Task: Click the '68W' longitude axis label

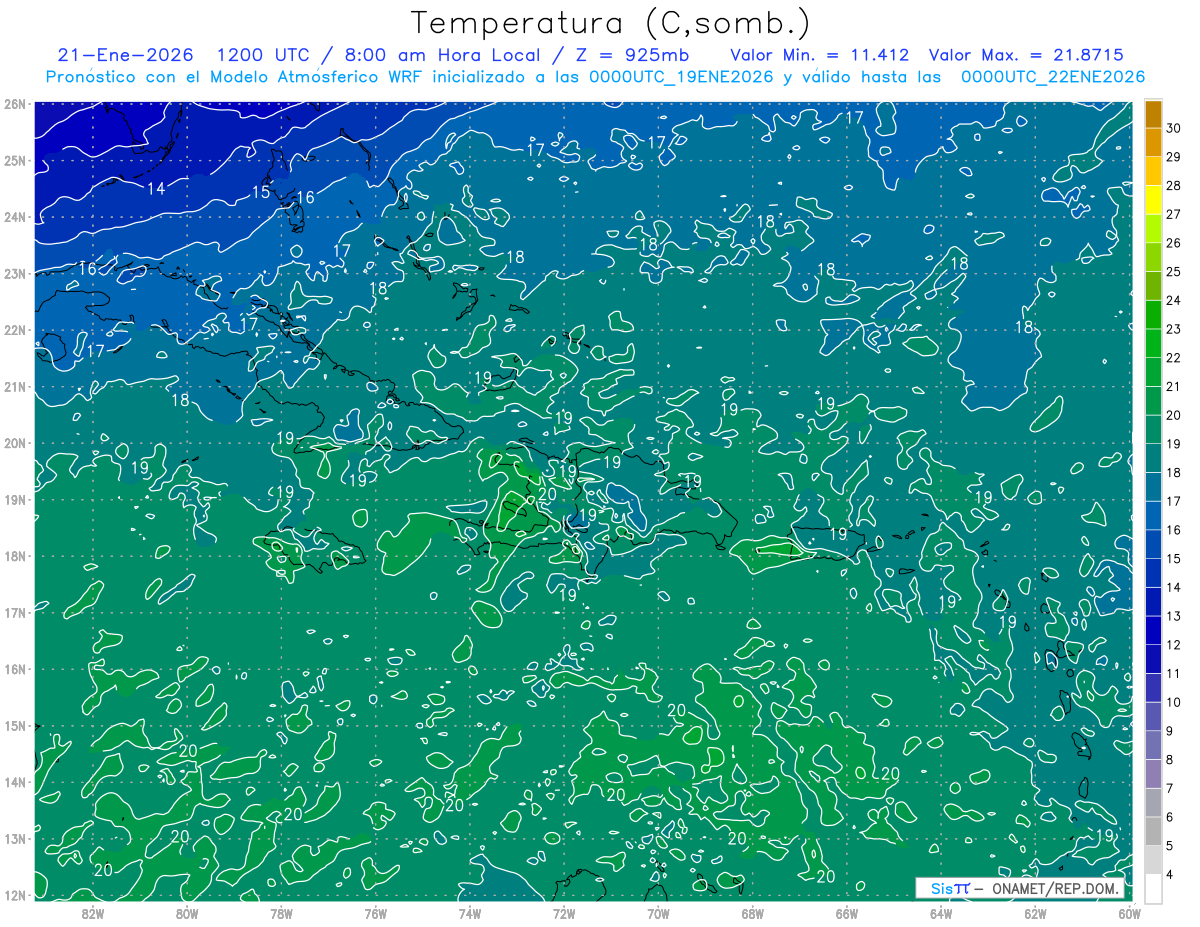Action: pyautogui.click(x=752, y=913)
